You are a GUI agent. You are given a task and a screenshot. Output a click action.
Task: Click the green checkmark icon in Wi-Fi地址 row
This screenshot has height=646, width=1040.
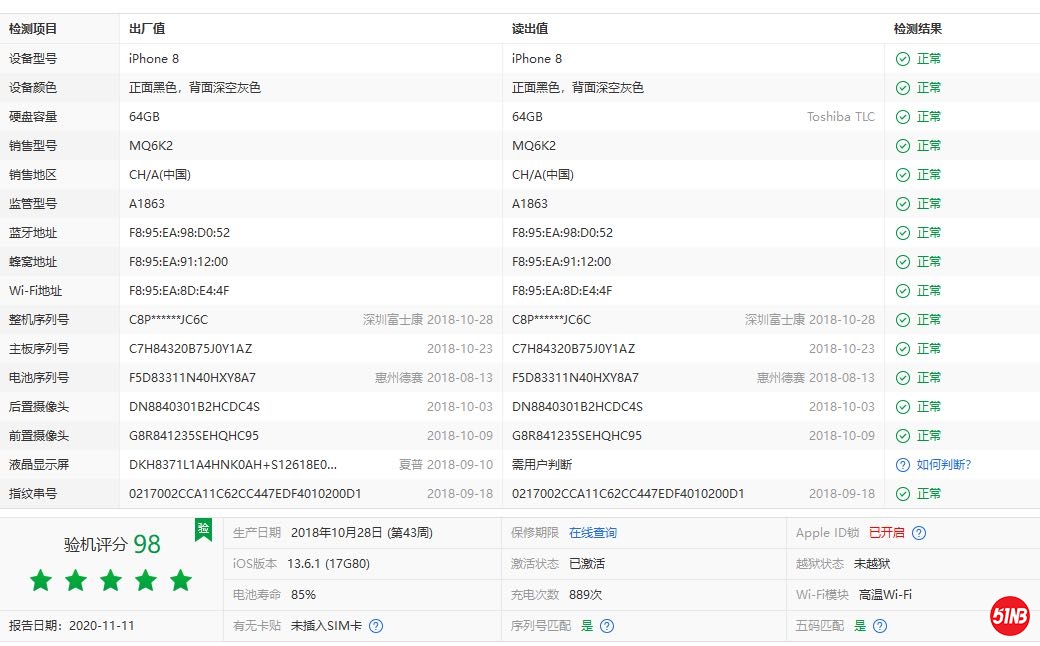903,291
